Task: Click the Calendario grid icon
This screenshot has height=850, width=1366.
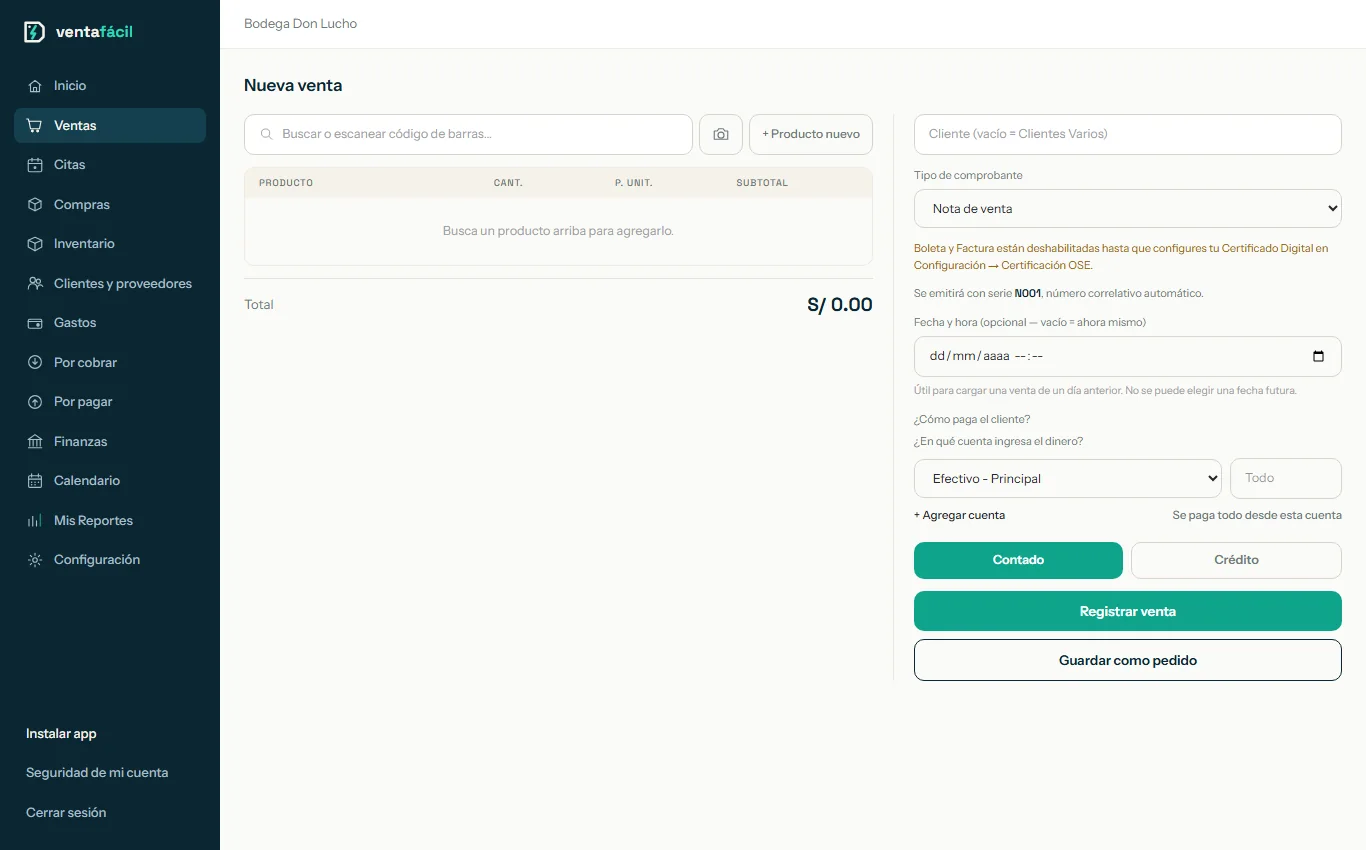Action: pos(35,481)
